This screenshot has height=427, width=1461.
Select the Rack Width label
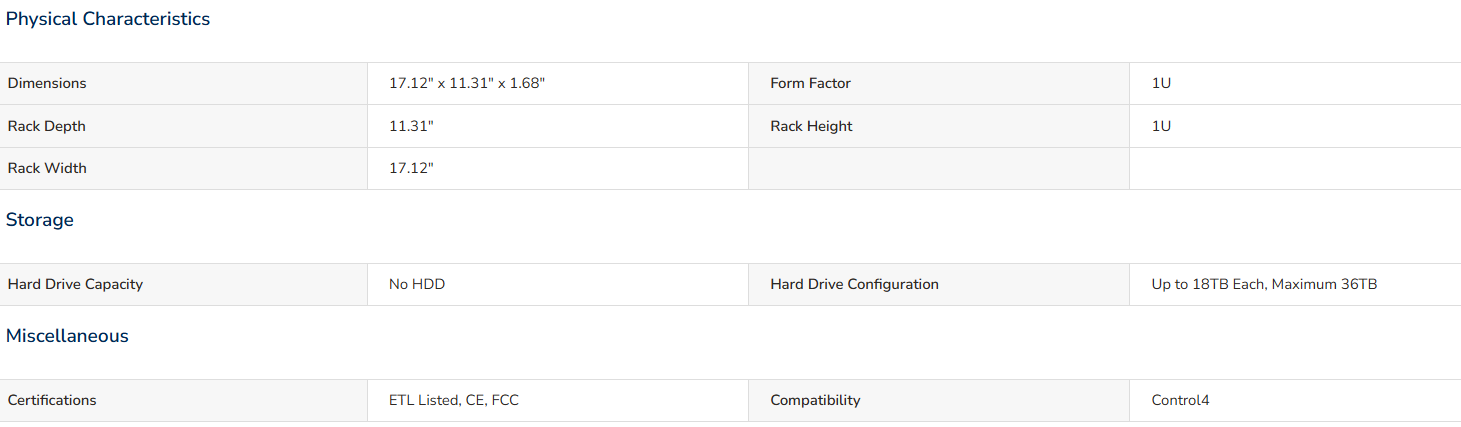point(47,168)
